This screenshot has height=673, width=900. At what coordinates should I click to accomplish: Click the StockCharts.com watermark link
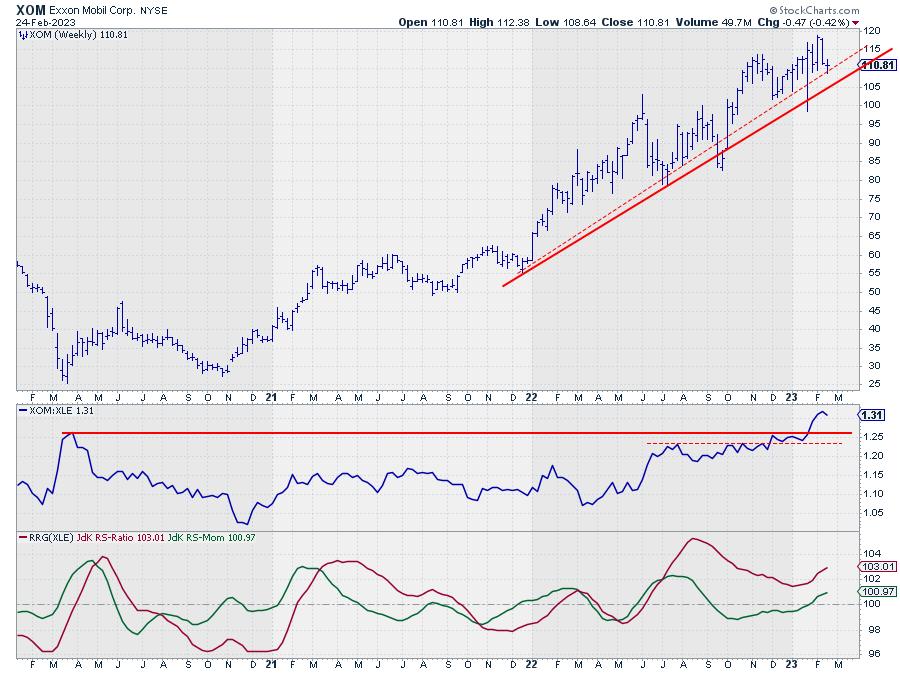tap(814, 10)
